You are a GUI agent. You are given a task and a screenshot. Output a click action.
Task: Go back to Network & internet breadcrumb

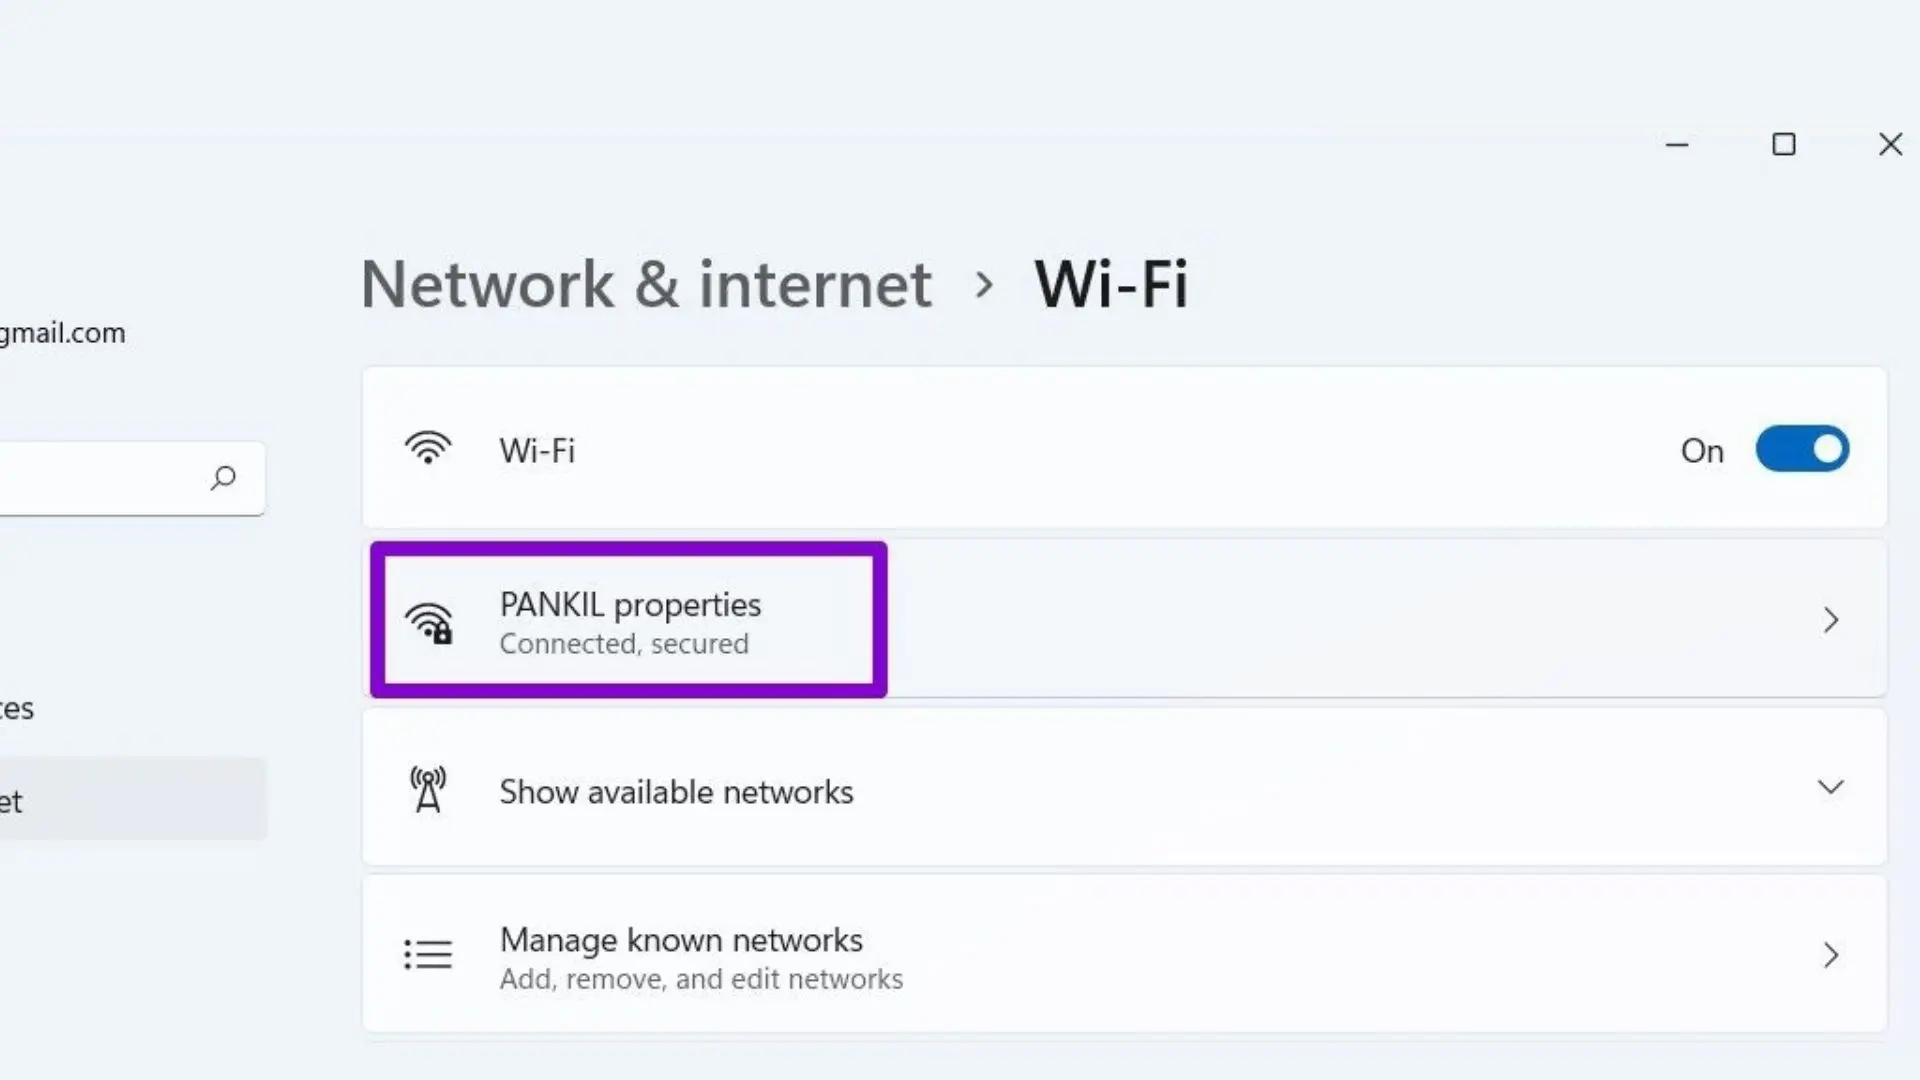(647, 285)
